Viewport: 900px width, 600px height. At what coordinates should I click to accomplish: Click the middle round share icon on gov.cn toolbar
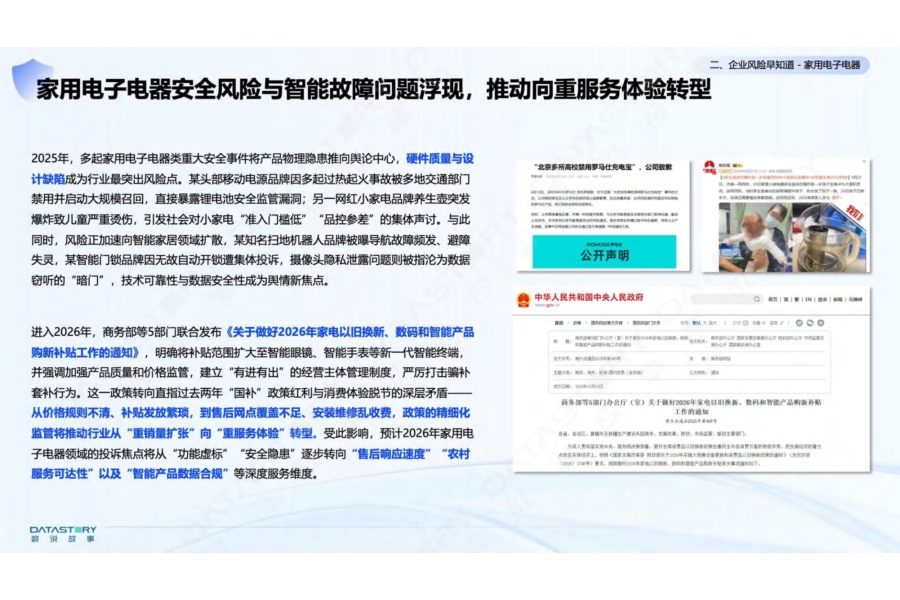810,323
